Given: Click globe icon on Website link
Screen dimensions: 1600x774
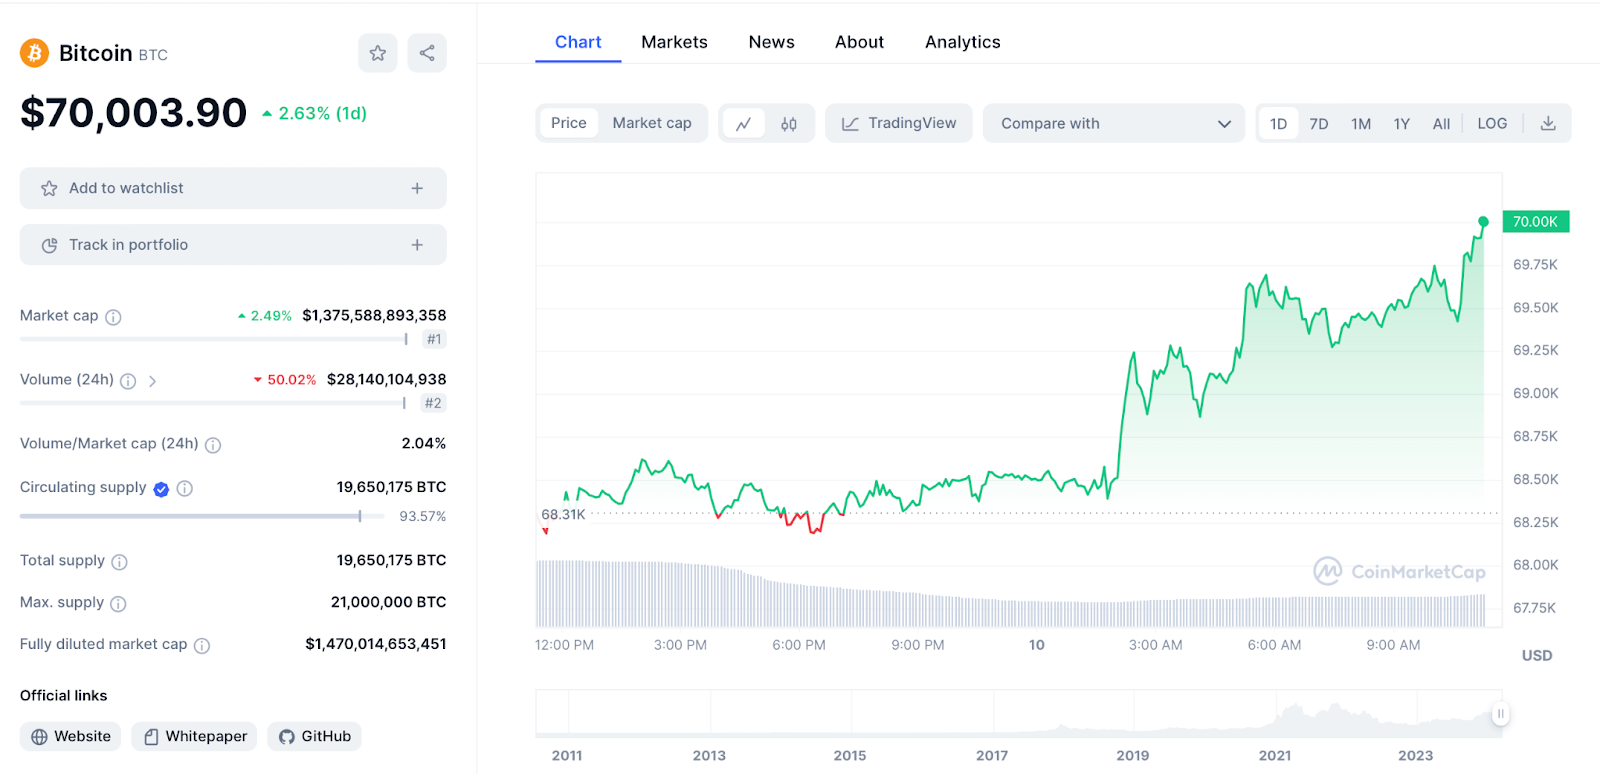Looking at the screenshot, I should pos(39,737).
